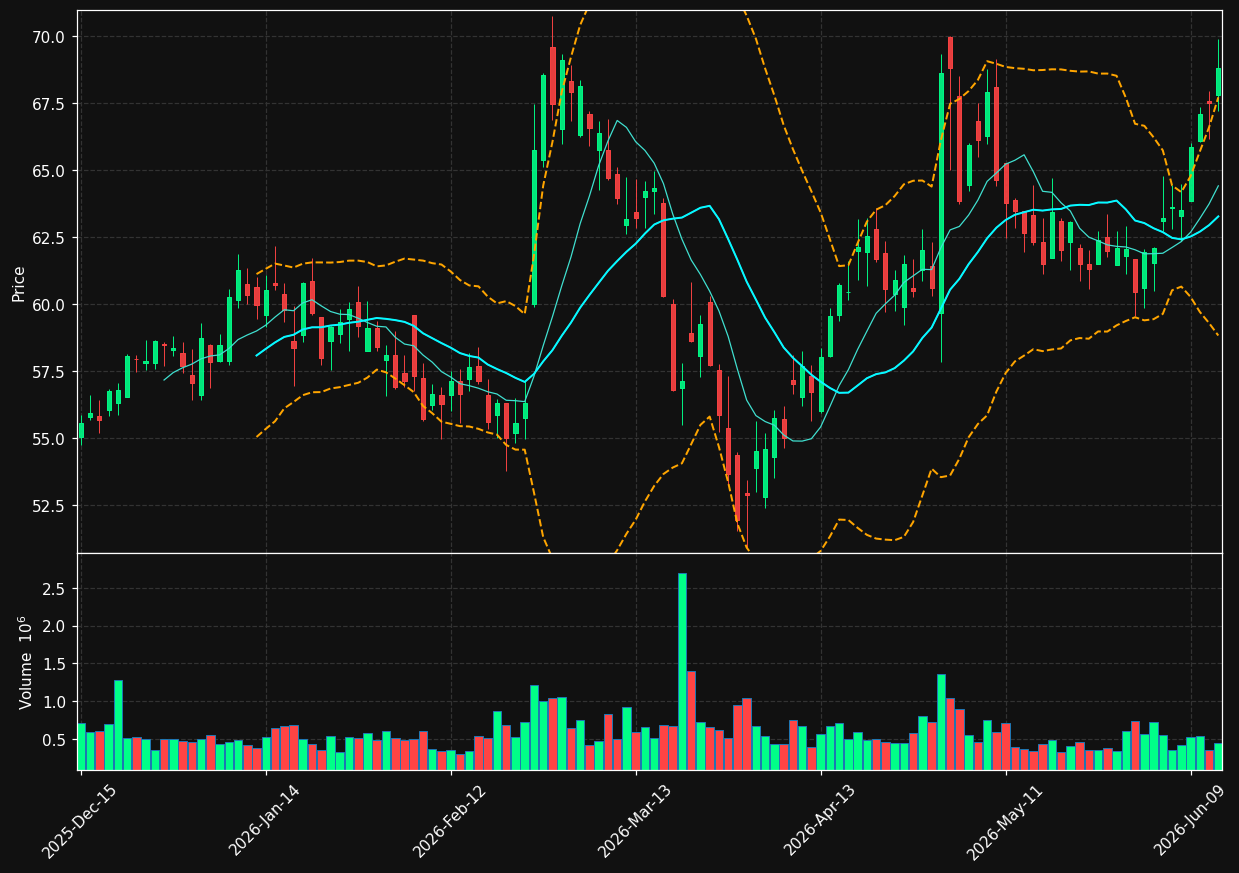This screenshot has height=873, width=1239.
Task: Click the Price axis title
Action: coord(19,282)
